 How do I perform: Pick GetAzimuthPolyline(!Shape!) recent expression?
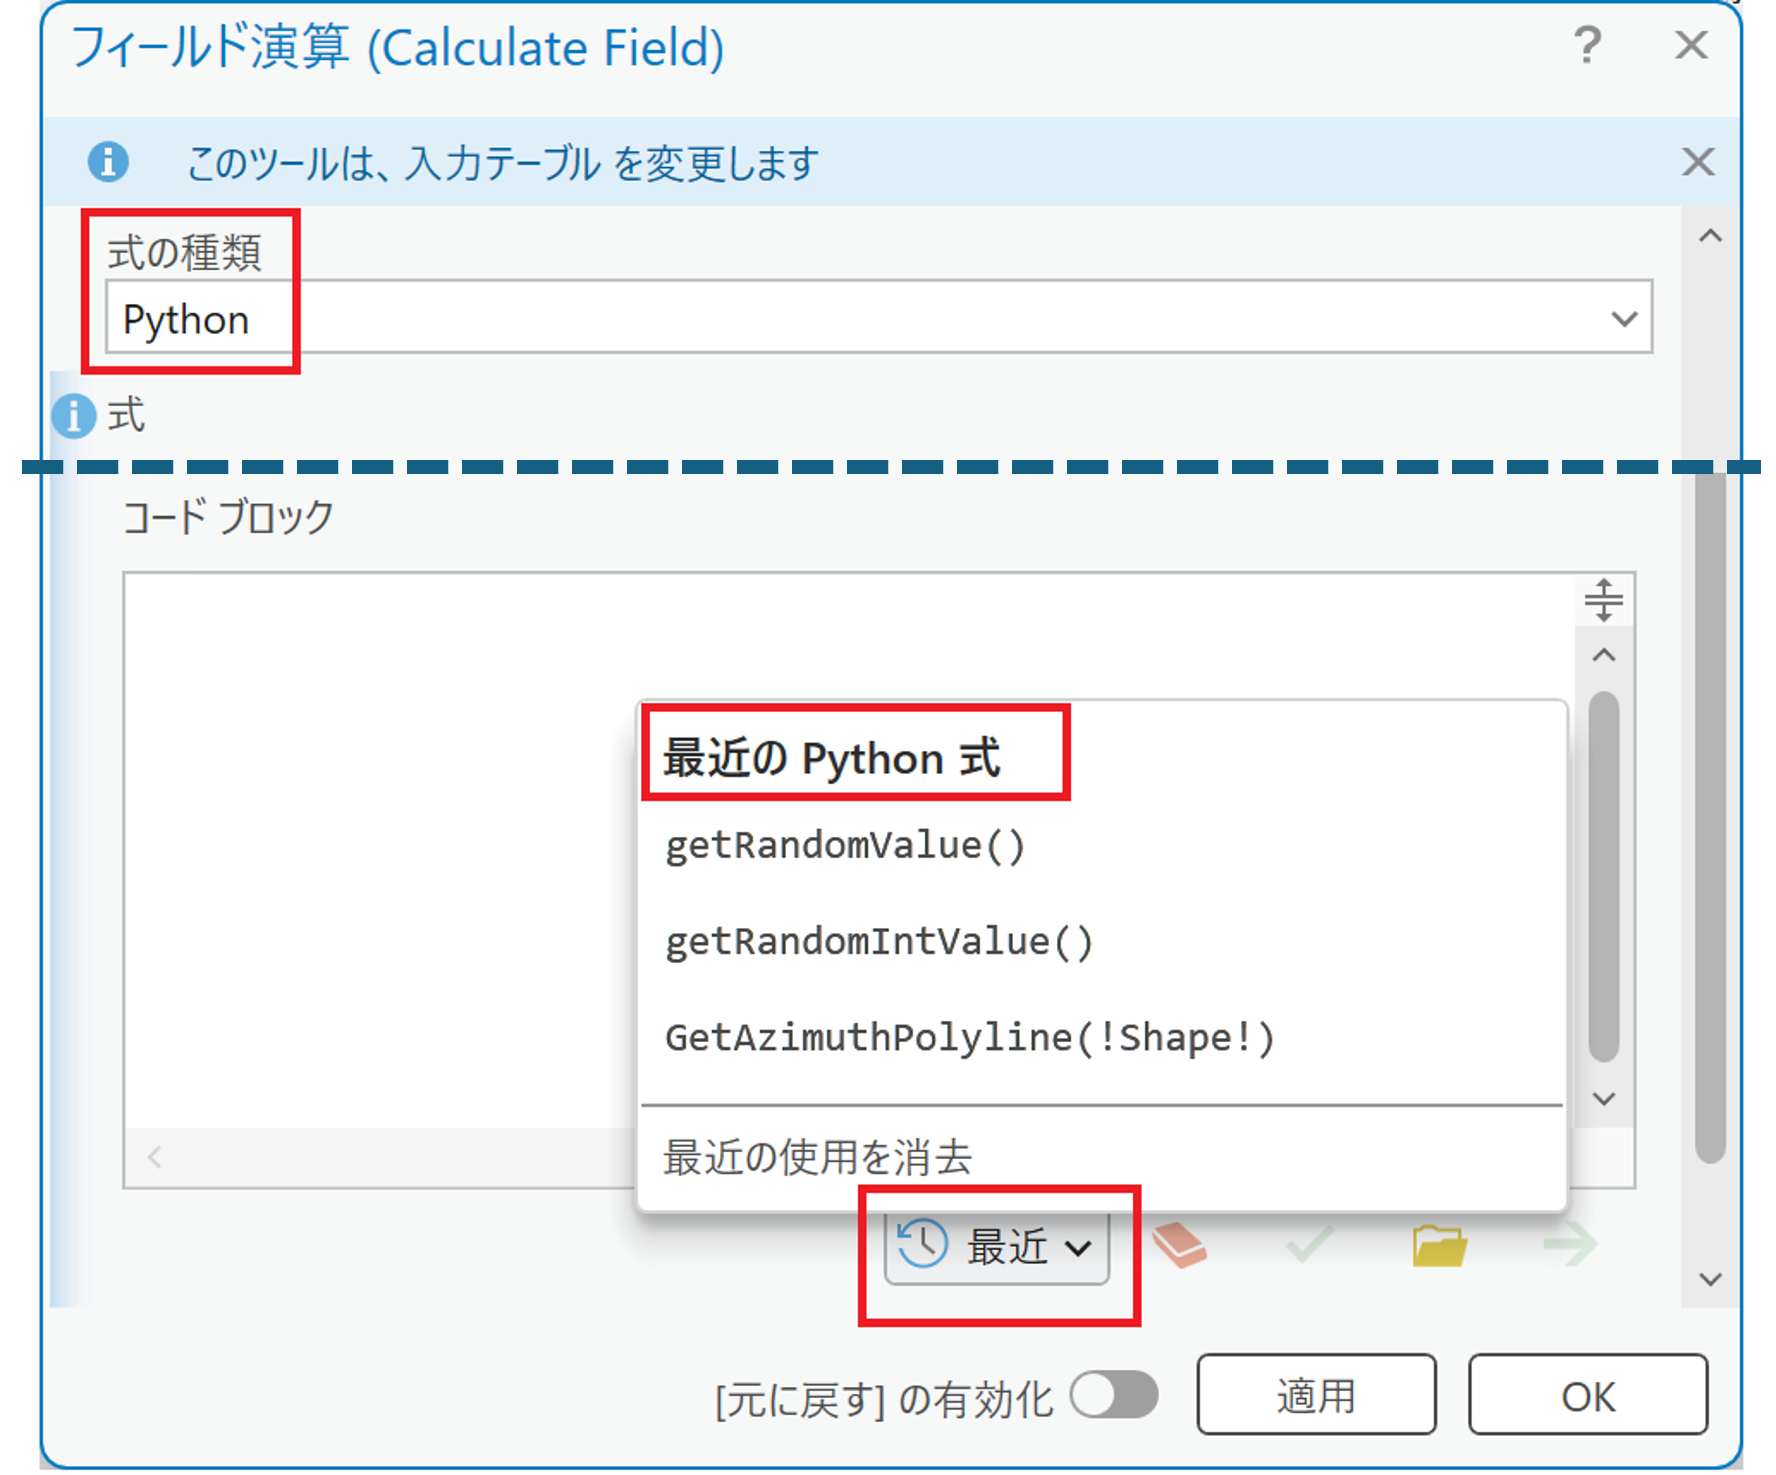coord(969,1038)
